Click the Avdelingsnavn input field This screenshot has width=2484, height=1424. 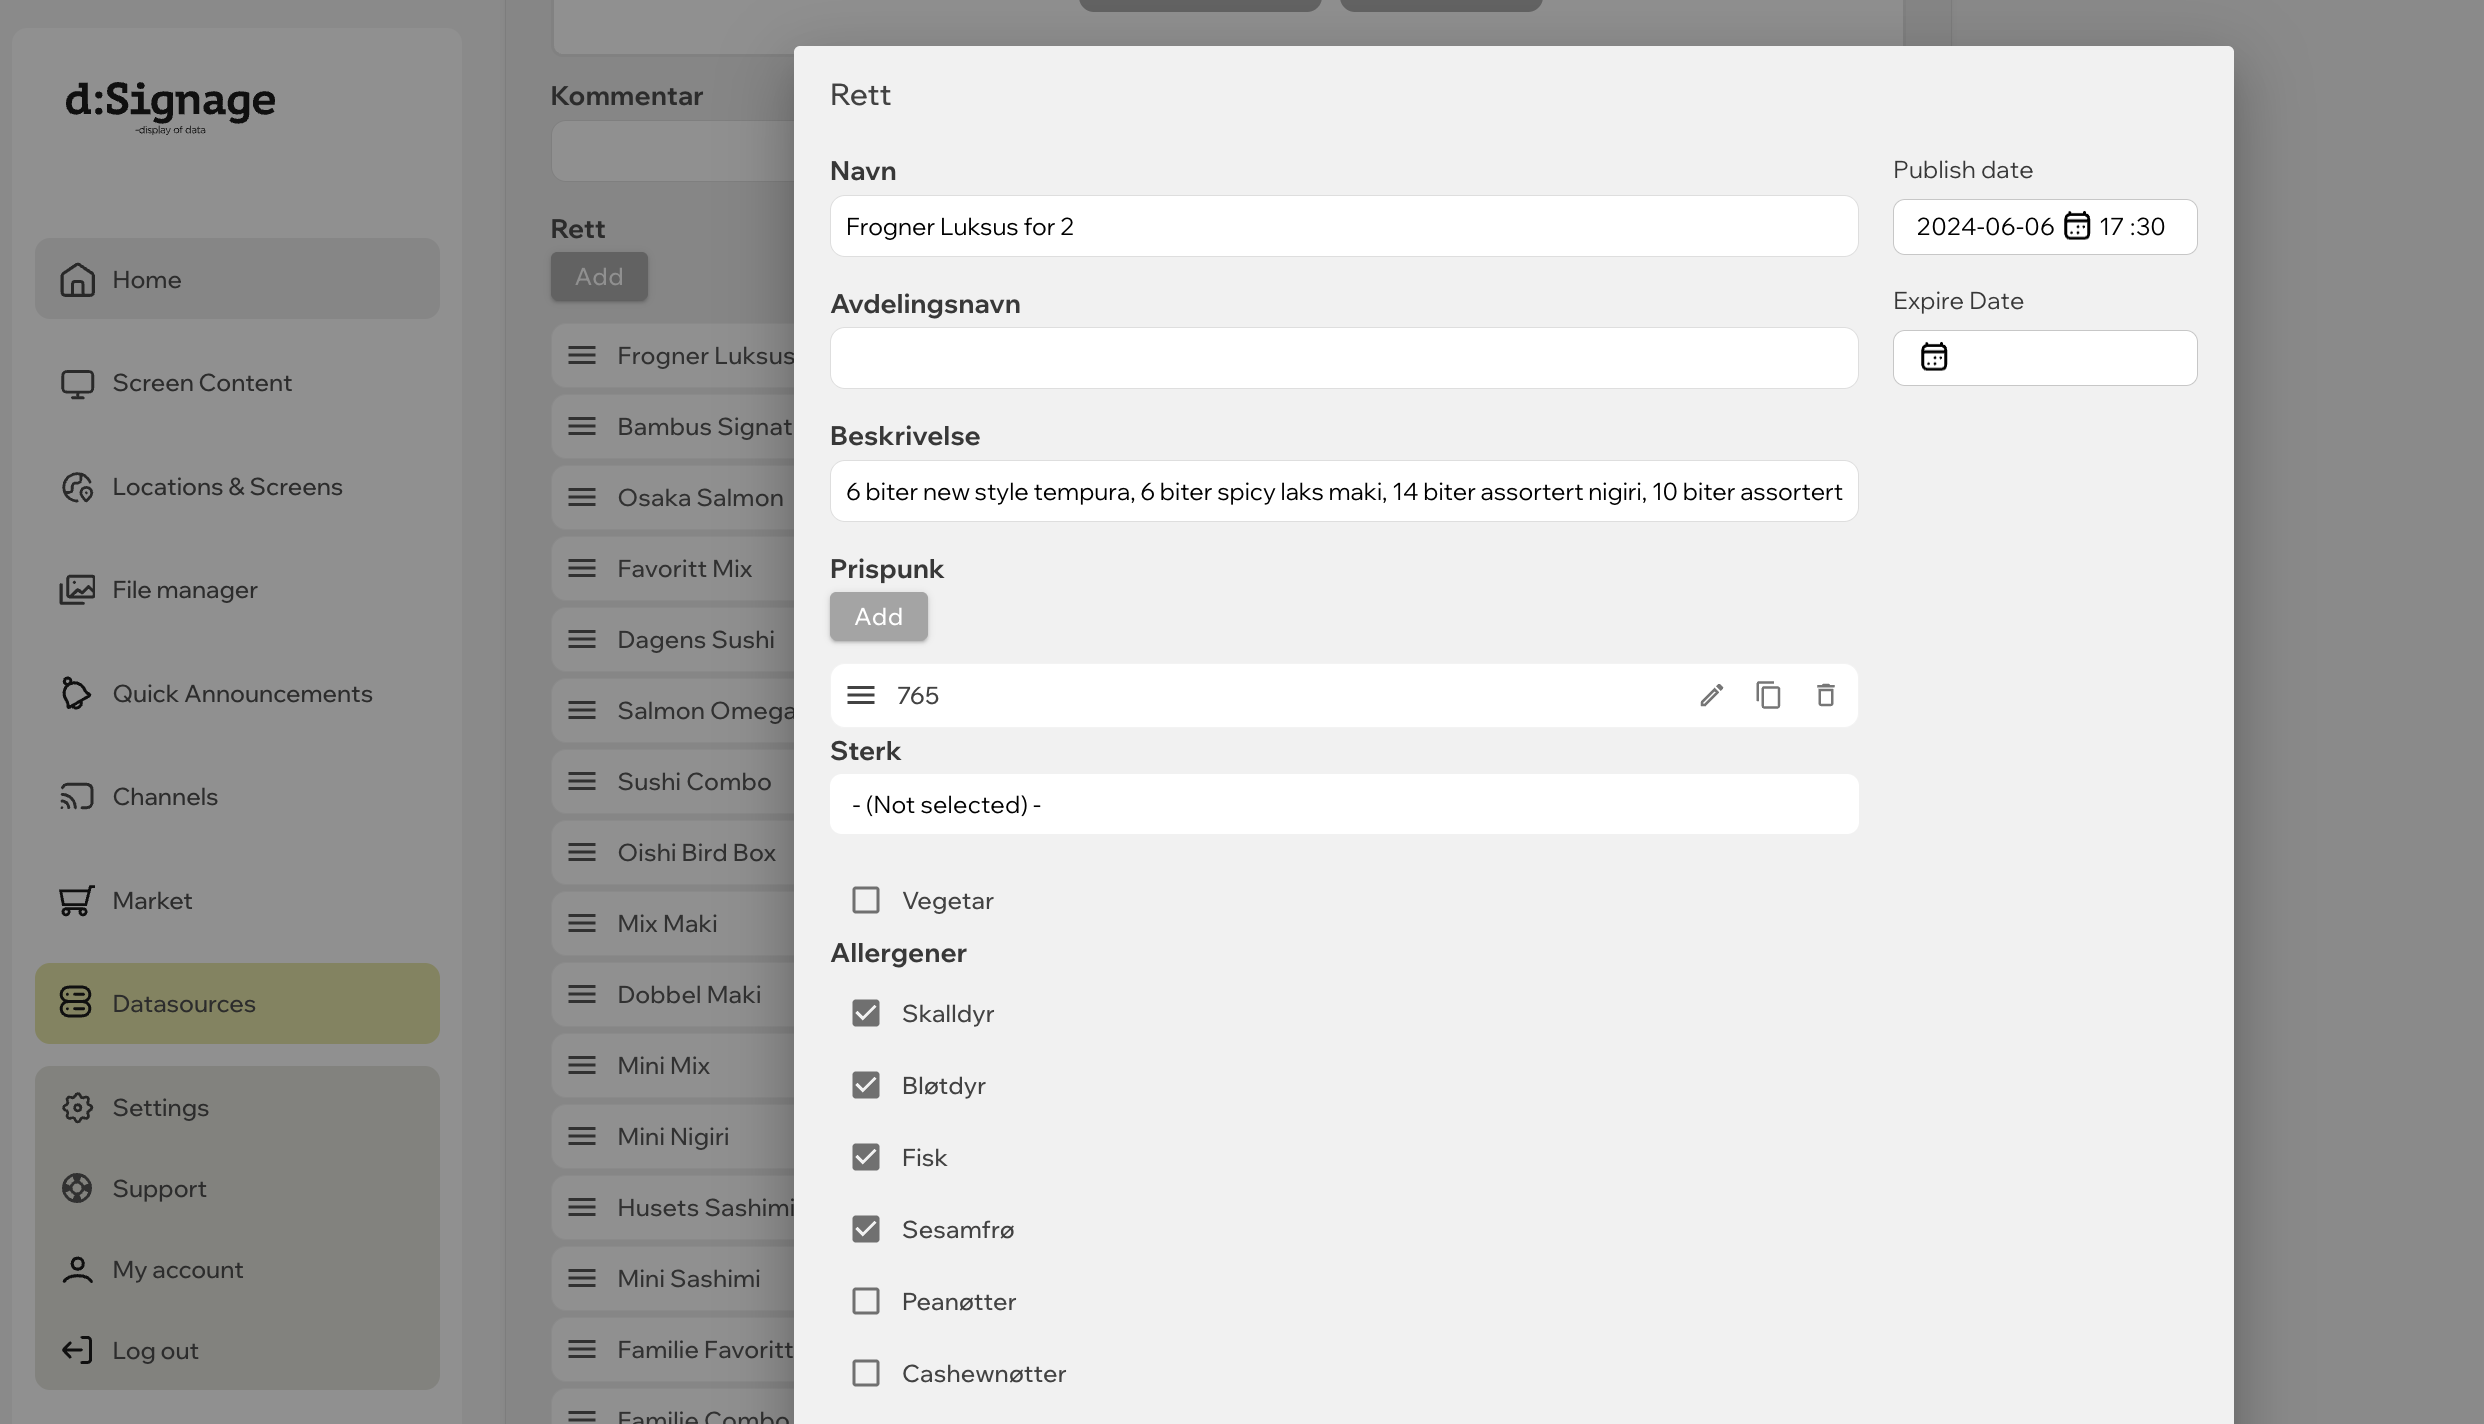[x=1344, y=358]
